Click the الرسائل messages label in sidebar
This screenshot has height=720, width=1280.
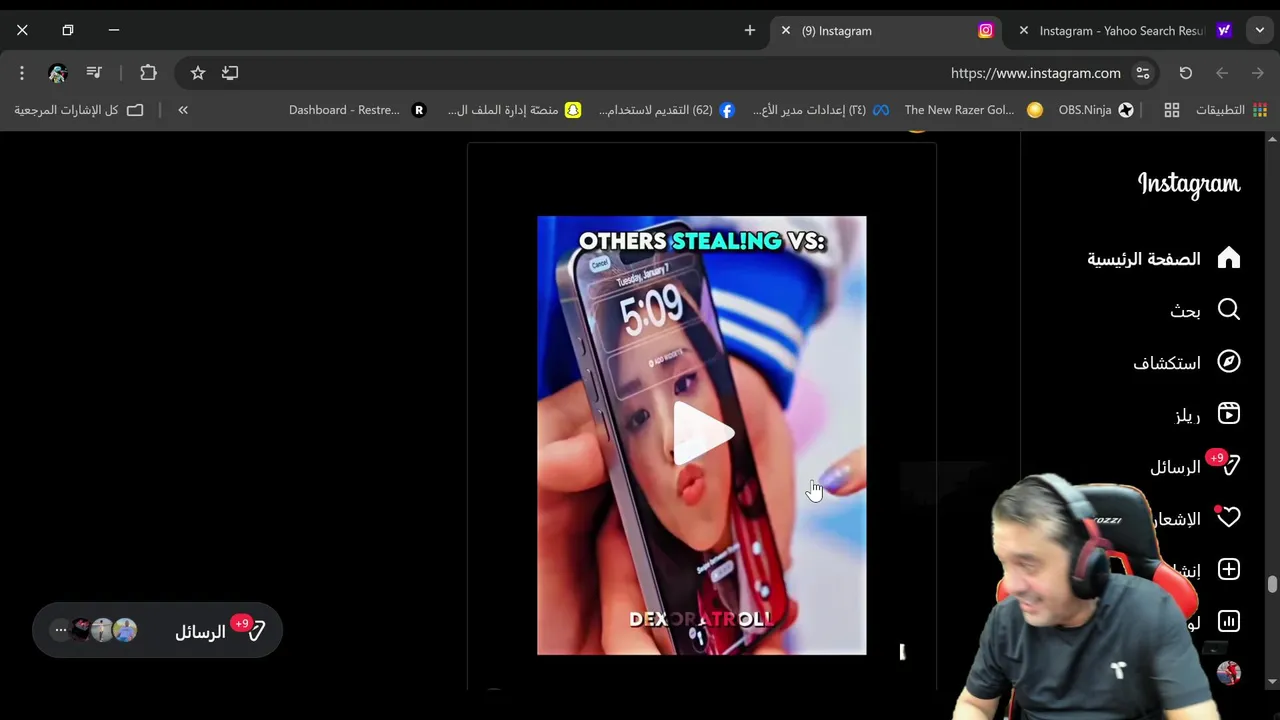[x=1175, y=467]
